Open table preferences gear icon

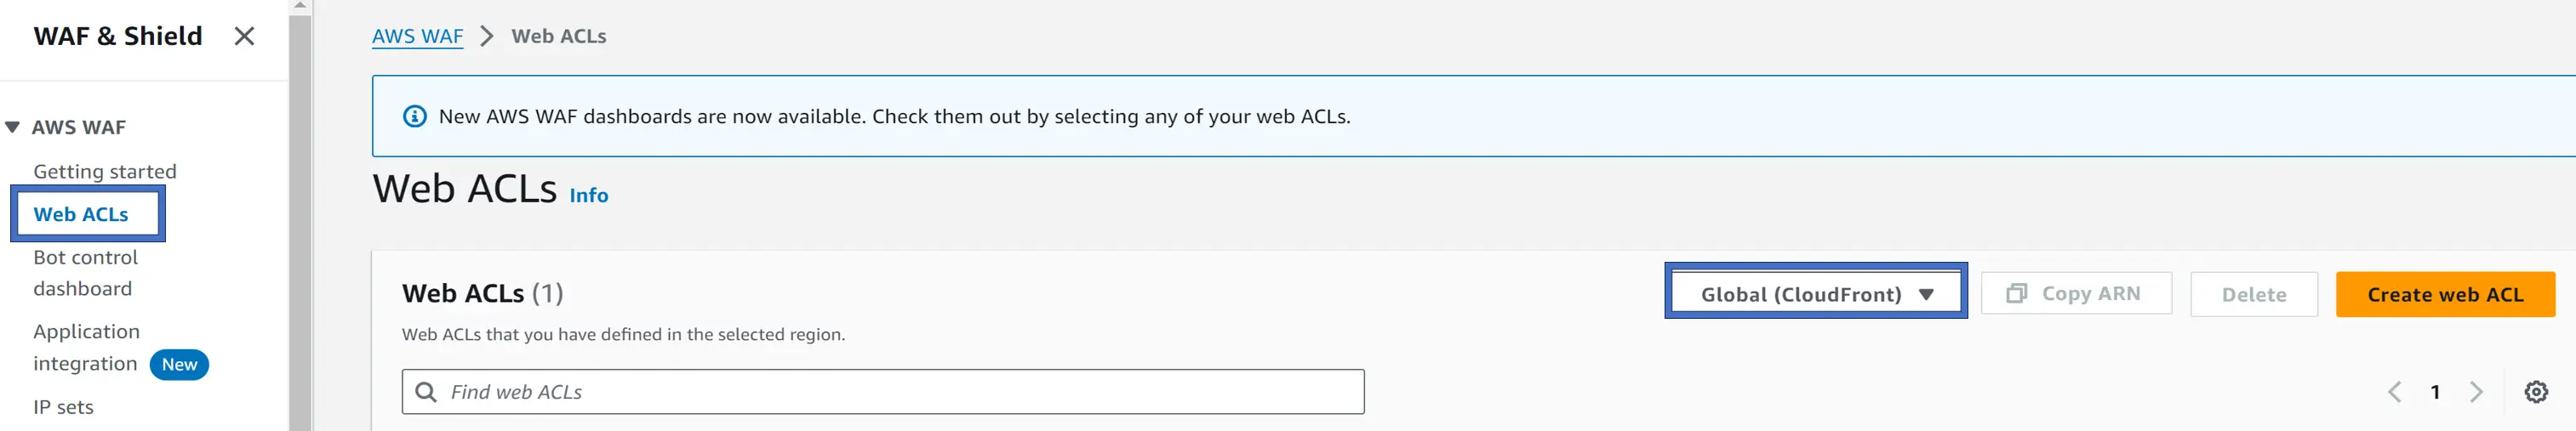2535,391
